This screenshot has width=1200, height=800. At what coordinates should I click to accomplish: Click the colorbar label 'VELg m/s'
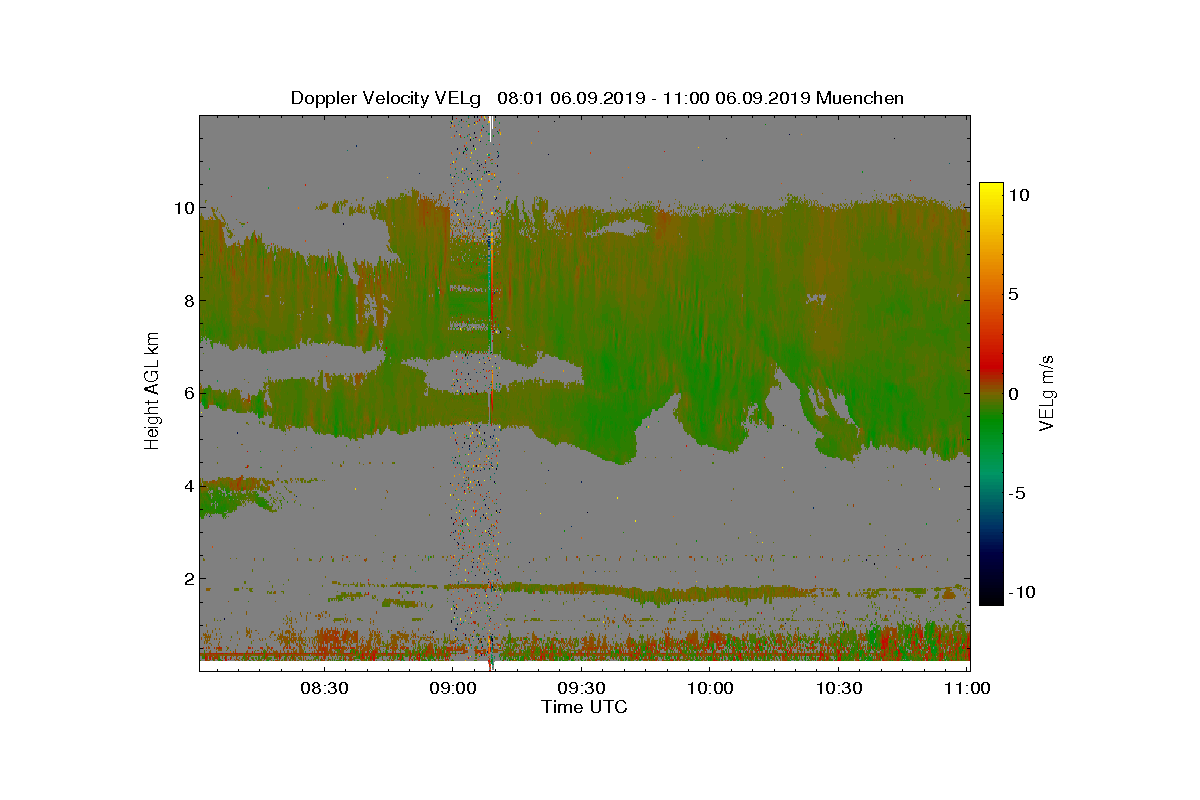coord(1048,393)
